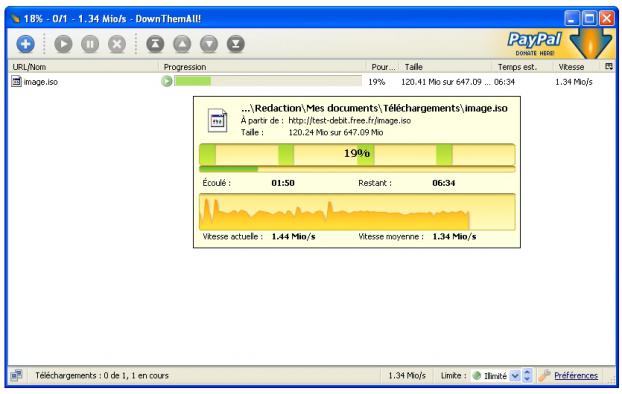Screen dimensions: 622x394
Task: Select the image.iso download row
Action: click(x=311, y=82)
